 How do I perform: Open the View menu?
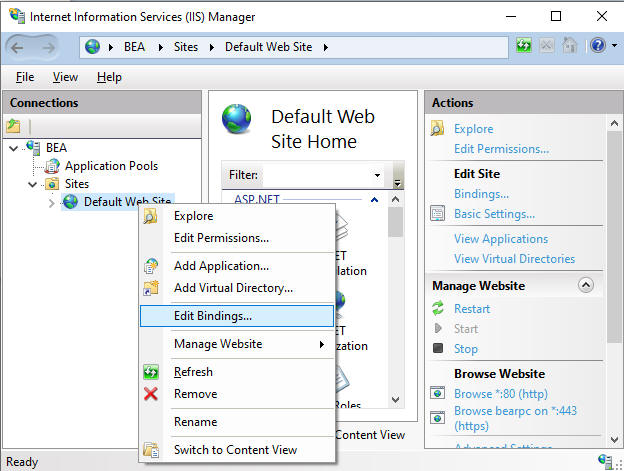tap(65, 77)
